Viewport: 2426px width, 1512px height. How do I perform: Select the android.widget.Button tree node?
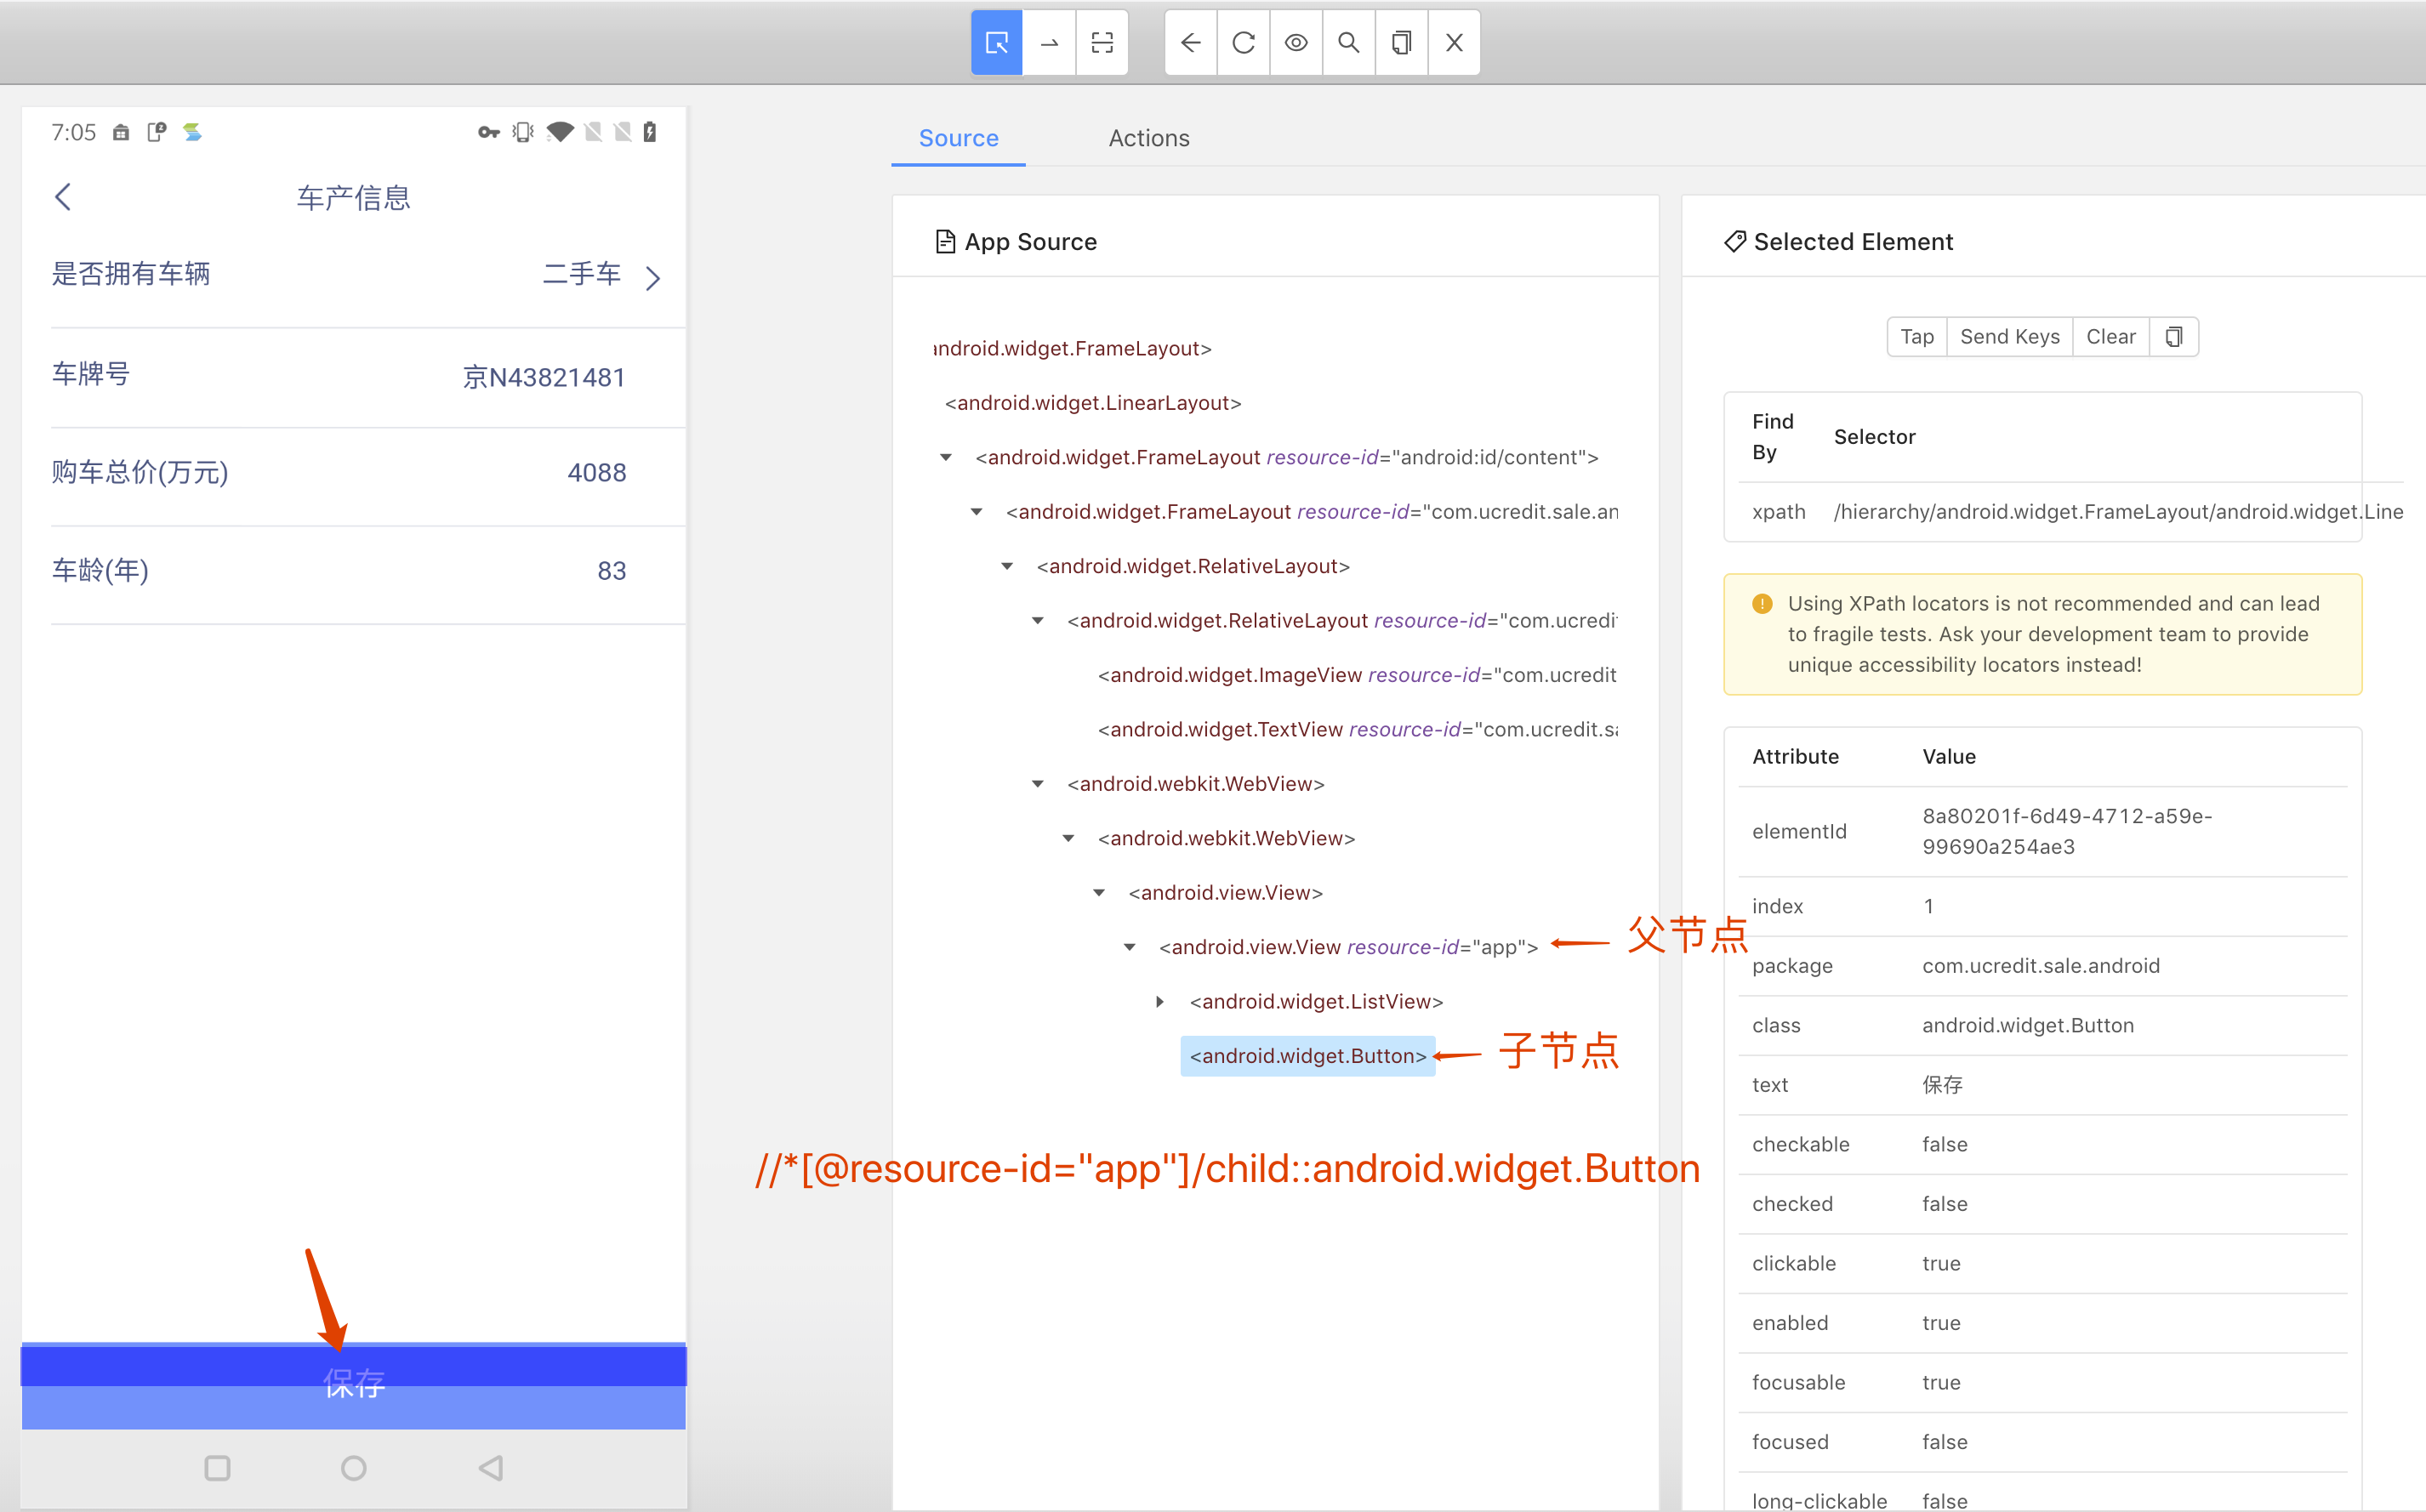(1307, 1056)
